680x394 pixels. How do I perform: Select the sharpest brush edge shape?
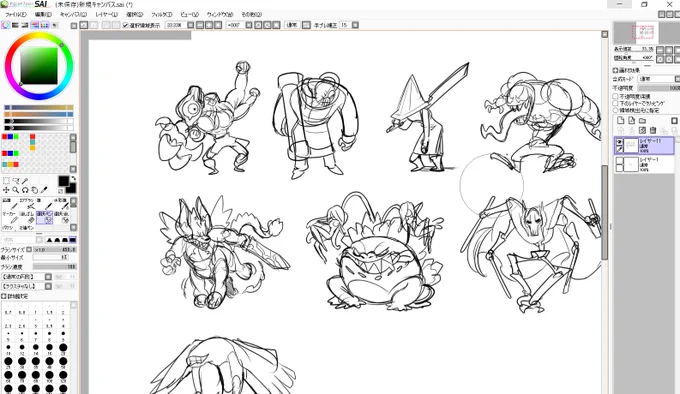pos(49,240)
